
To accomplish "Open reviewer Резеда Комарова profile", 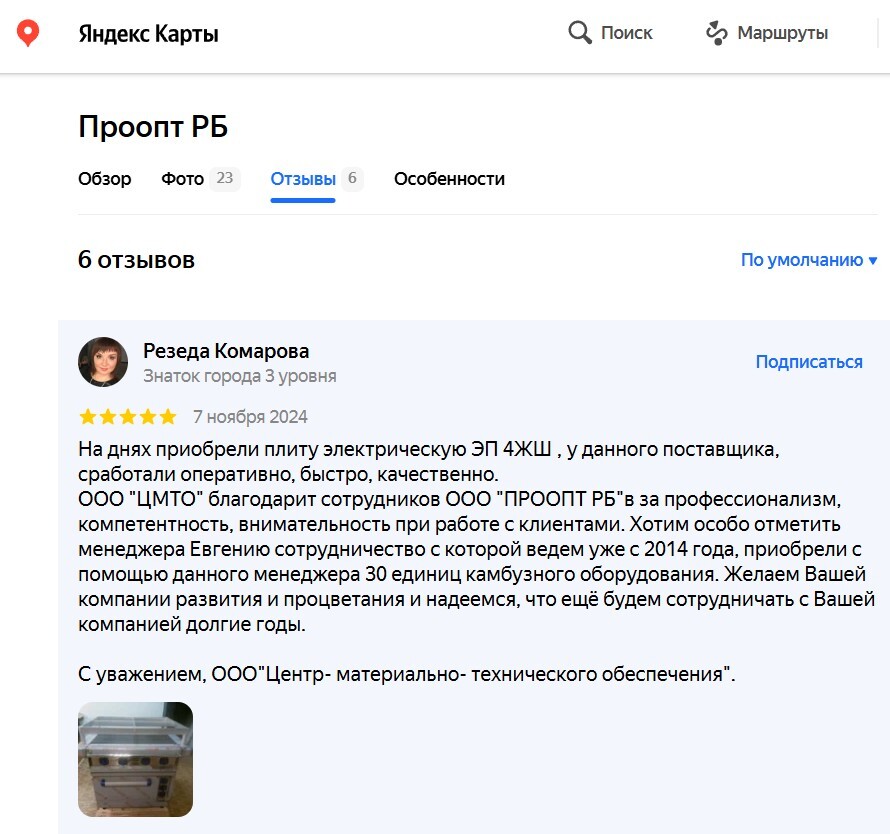I will pyautogui.click(x=226, y=351).
